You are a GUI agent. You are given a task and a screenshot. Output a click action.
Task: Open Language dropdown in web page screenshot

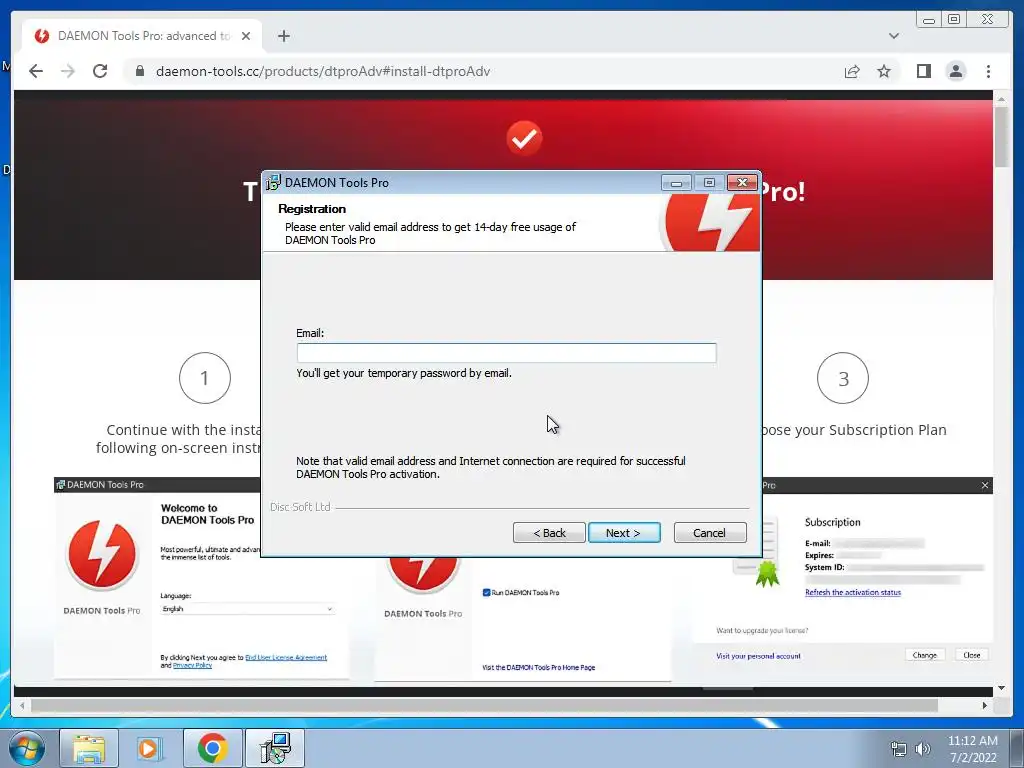[x=248, y=609]
